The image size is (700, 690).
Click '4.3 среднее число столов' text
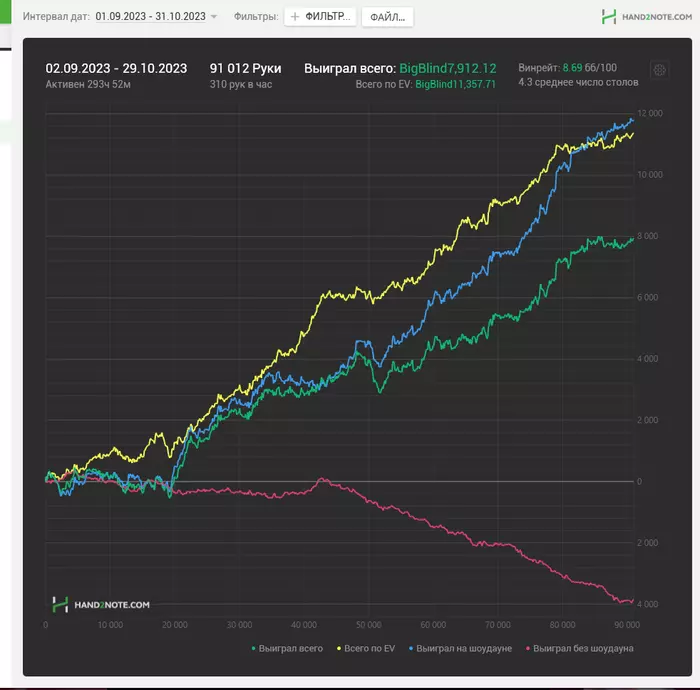pos(578,82)
